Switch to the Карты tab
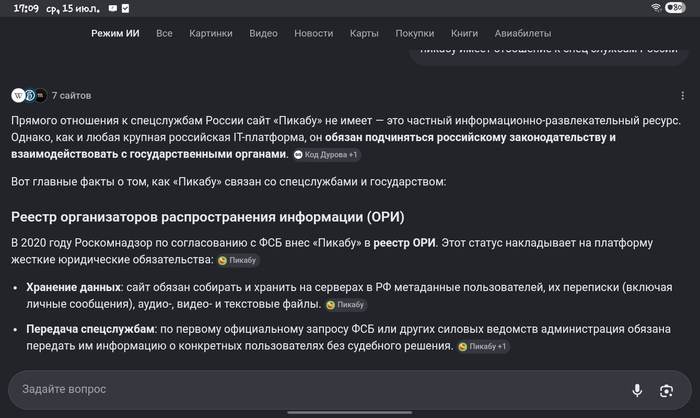Viewport: 700px width, 418px height. pos(364,33)
